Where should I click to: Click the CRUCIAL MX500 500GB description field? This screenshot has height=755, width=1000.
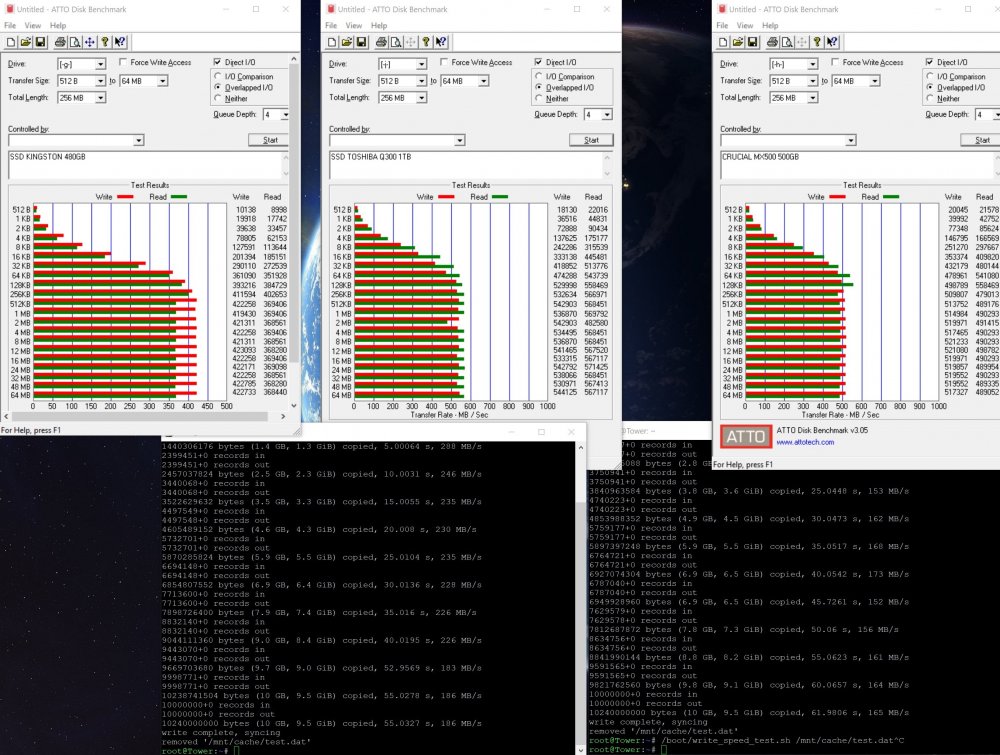tap(858, 165)
